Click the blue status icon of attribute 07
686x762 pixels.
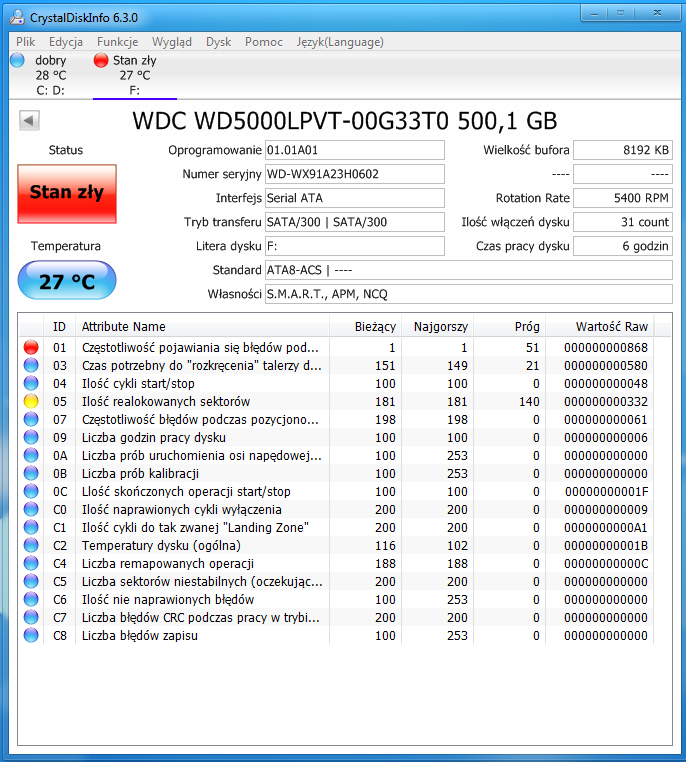tap(31, 419)
